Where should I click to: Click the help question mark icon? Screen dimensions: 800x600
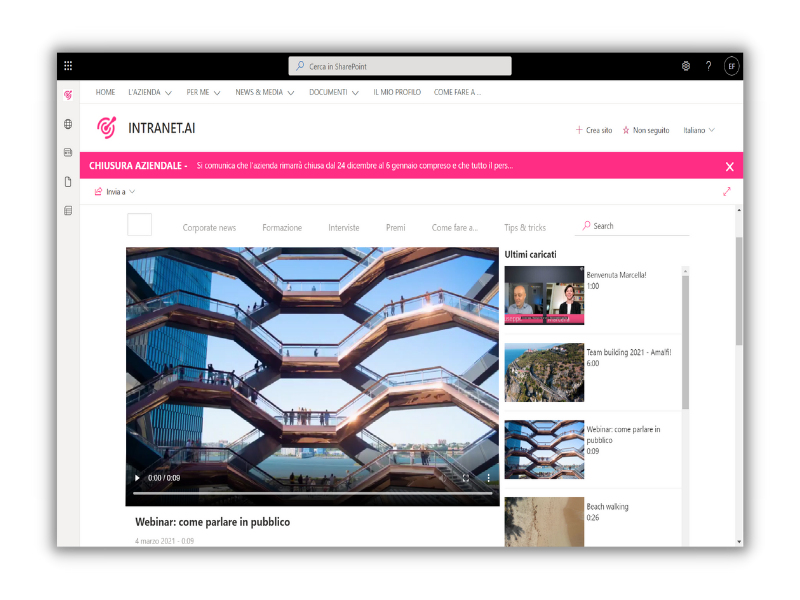tap(709, 66)
